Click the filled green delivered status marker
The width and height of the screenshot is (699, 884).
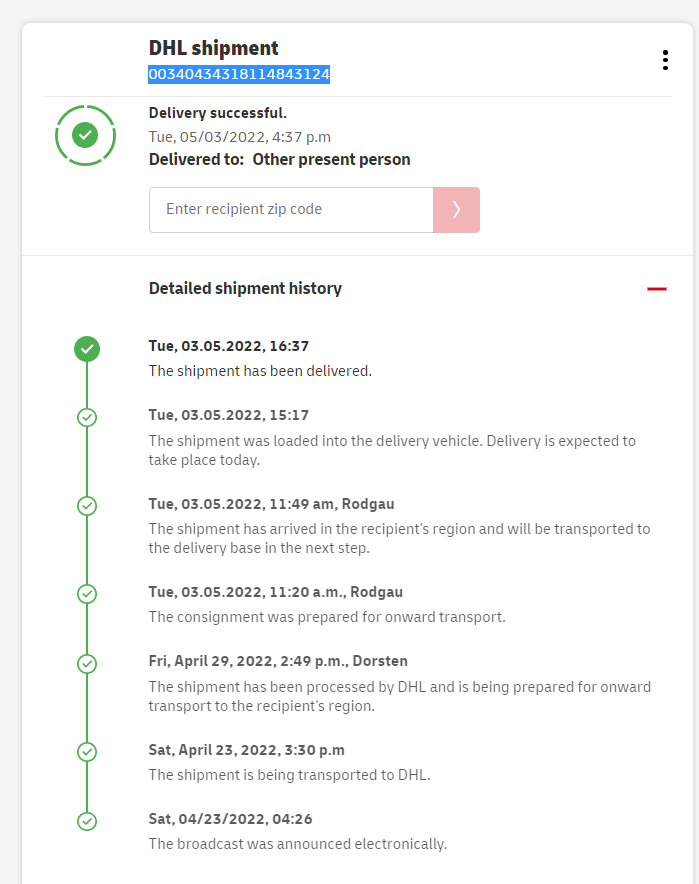[87, 348]
